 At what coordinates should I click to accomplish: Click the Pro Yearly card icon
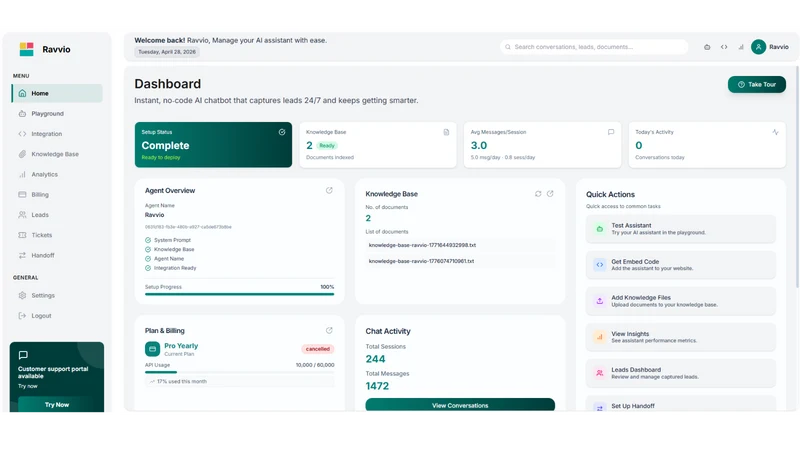point(152,349)
